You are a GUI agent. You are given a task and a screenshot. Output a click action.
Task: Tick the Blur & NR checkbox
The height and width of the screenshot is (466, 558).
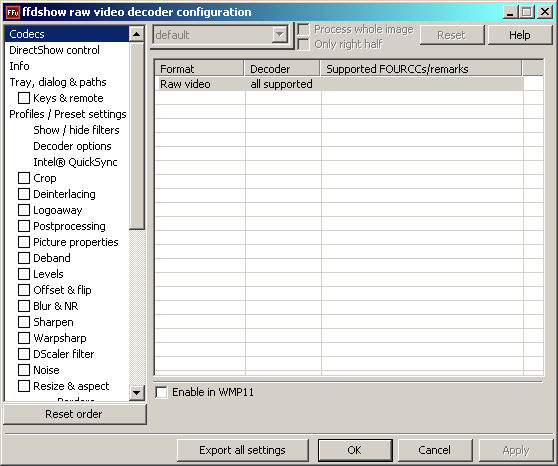click(24, 306)
